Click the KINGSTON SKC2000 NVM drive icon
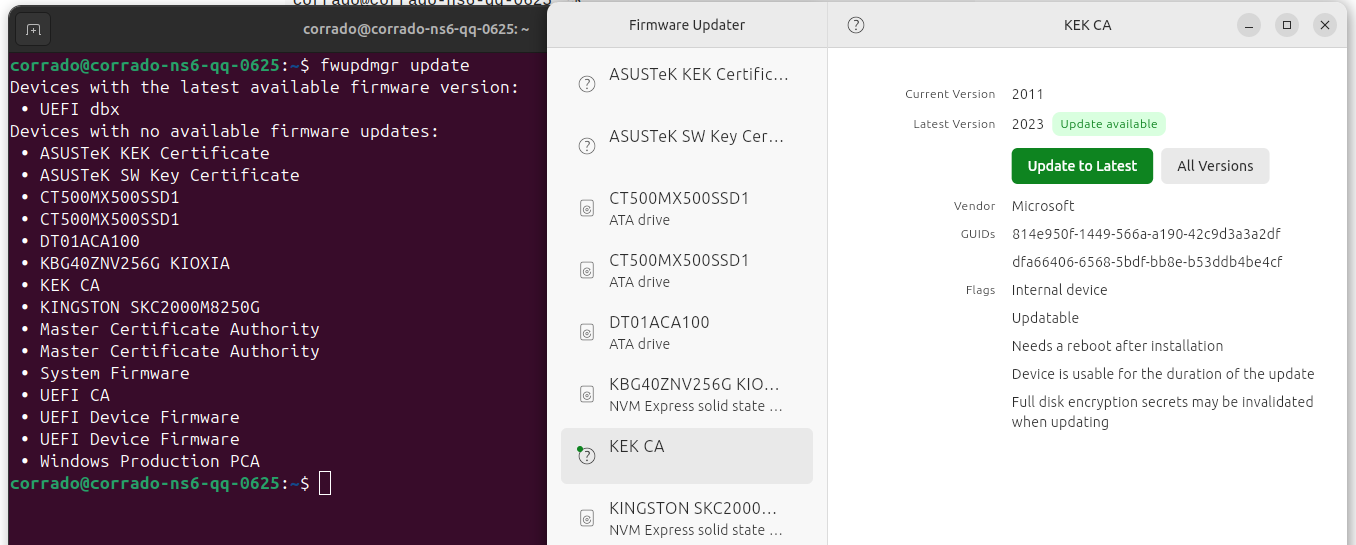1356x545 pixels. [x=587, y=518]
